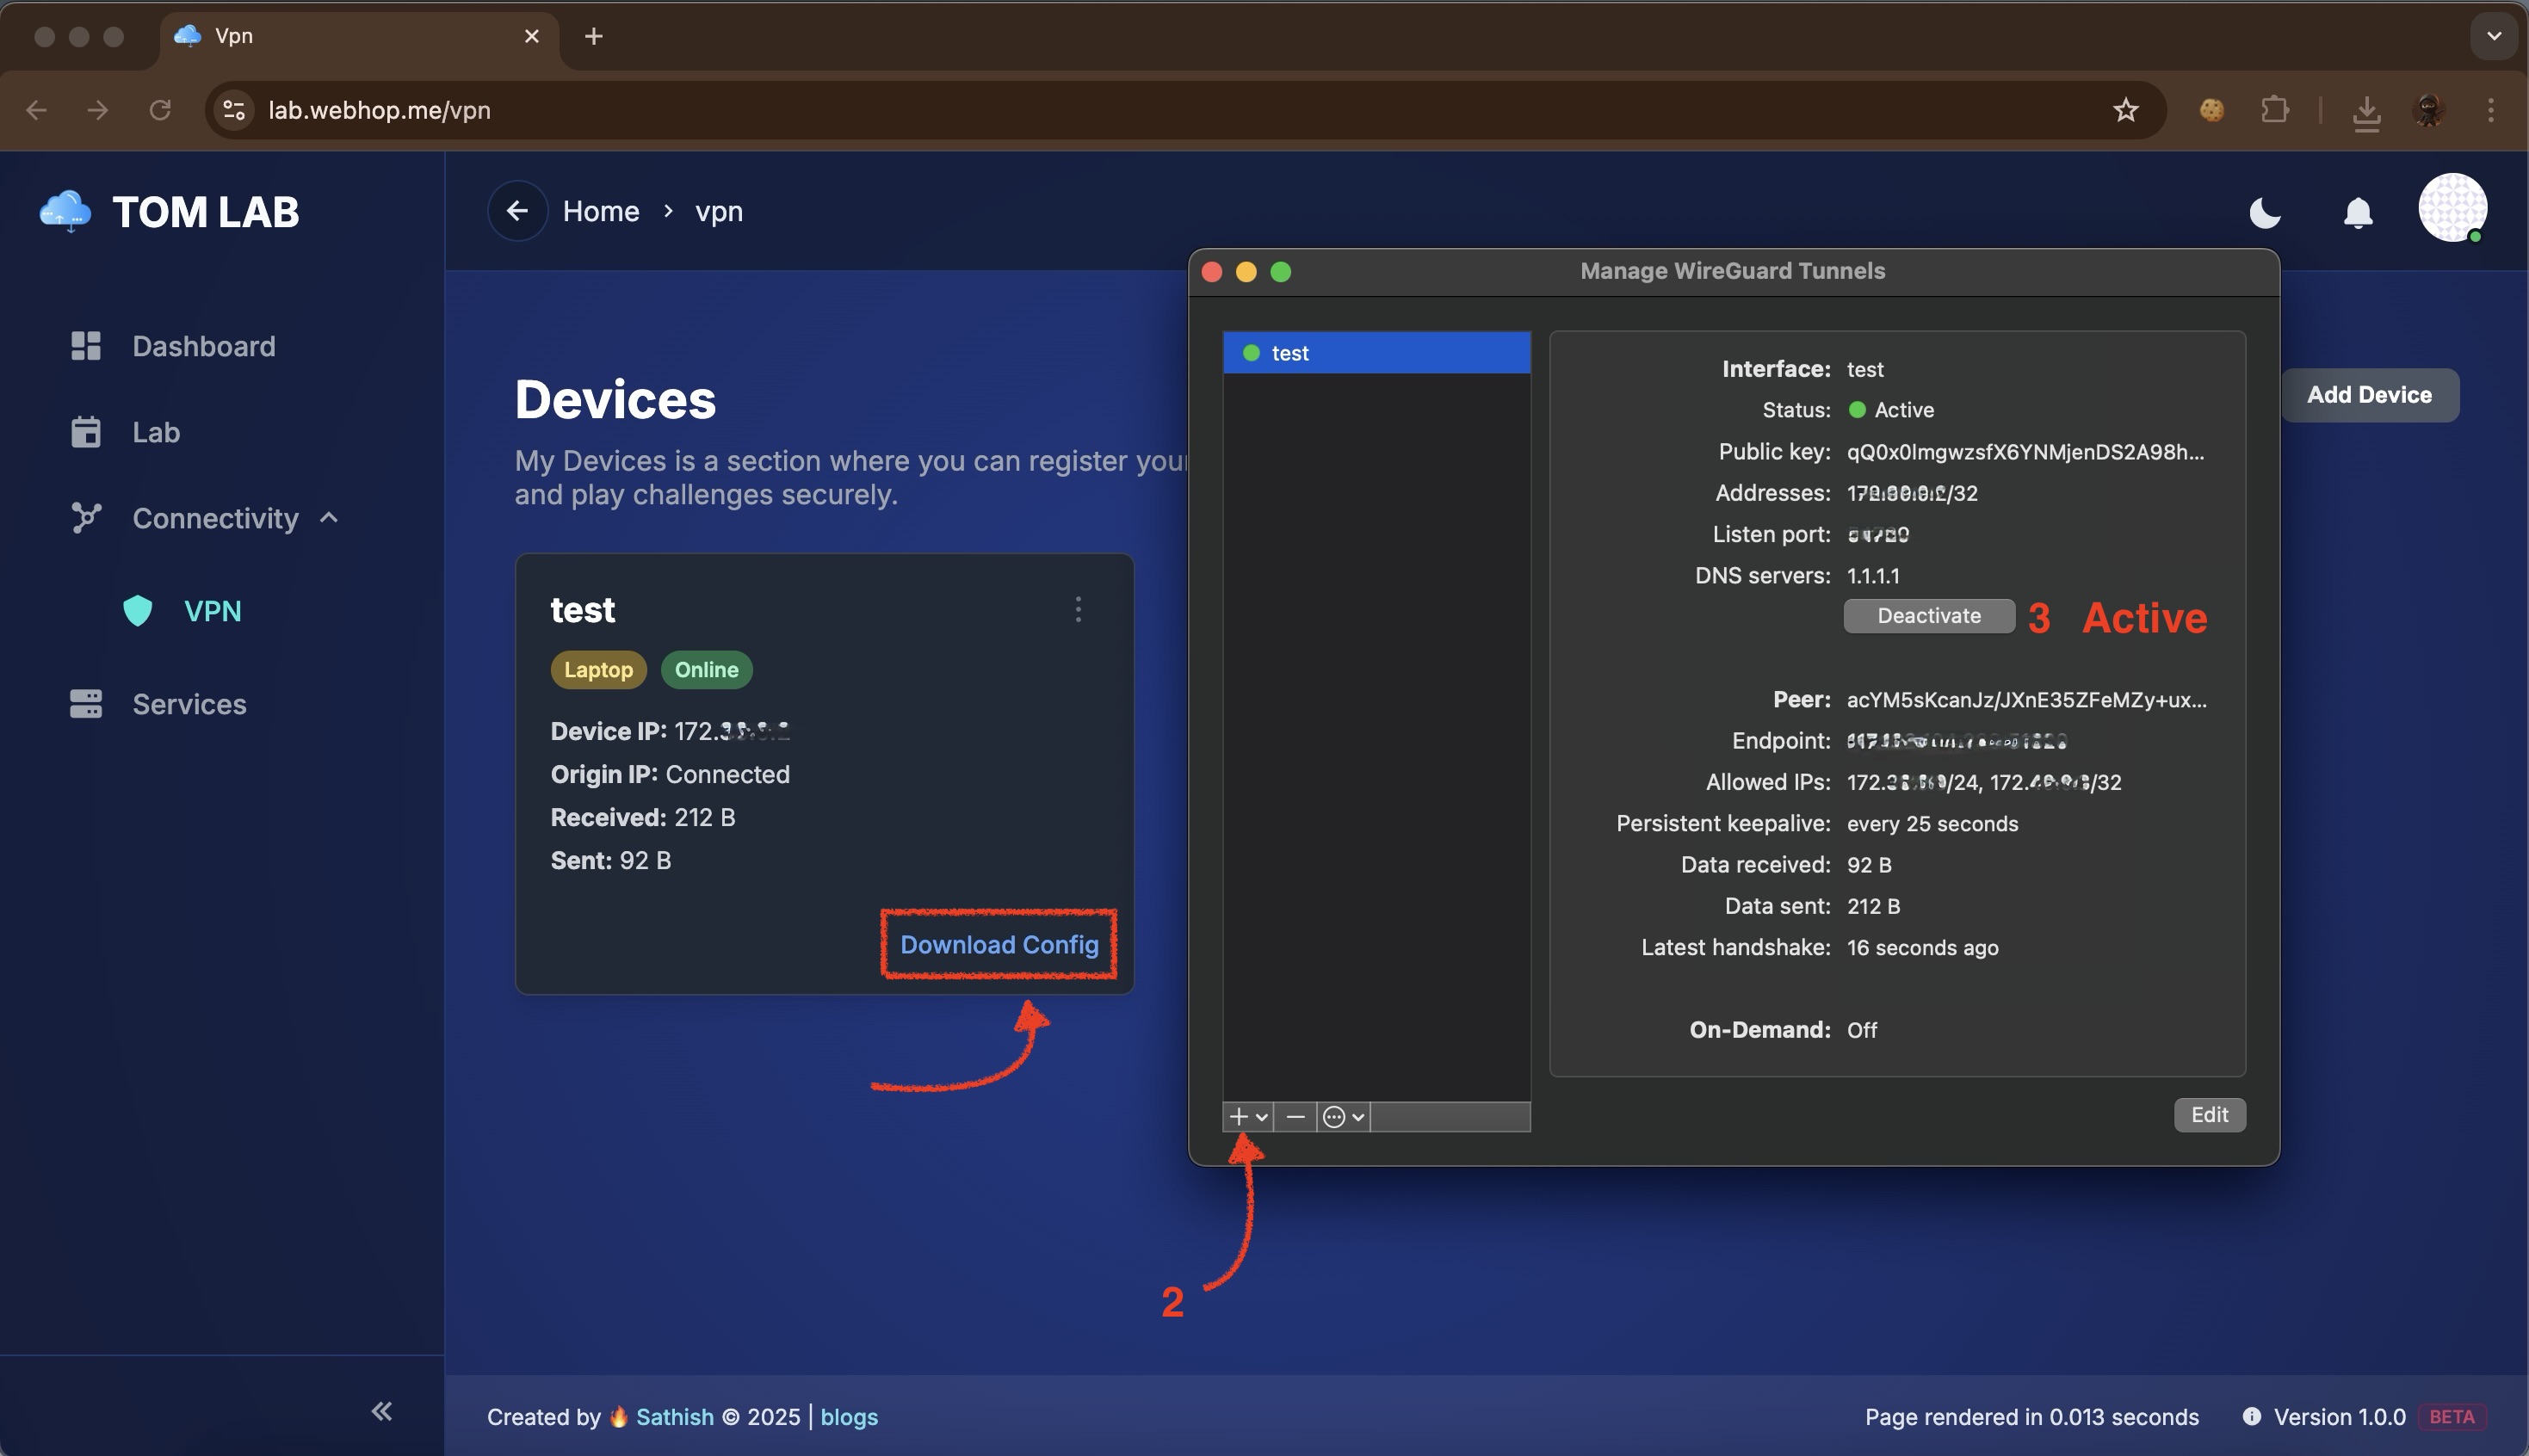This screenshot has width=2529, height=1456.
Task: Open the blogs link in the footer
Action: pyautogui.click(x=849, y=1416)
